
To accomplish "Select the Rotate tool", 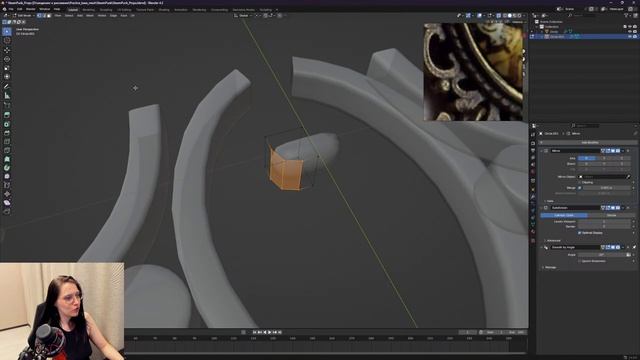I will click(7, 59).
